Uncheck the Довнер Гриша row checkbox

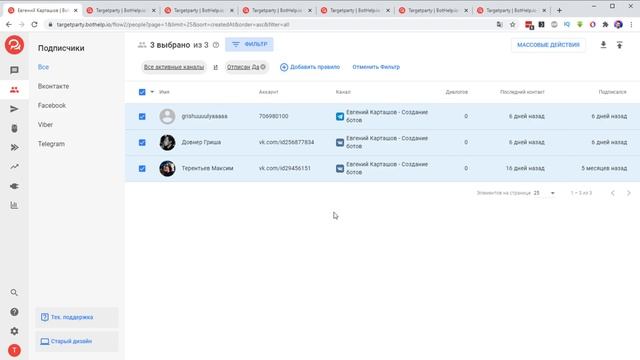[x=142, y=142]
